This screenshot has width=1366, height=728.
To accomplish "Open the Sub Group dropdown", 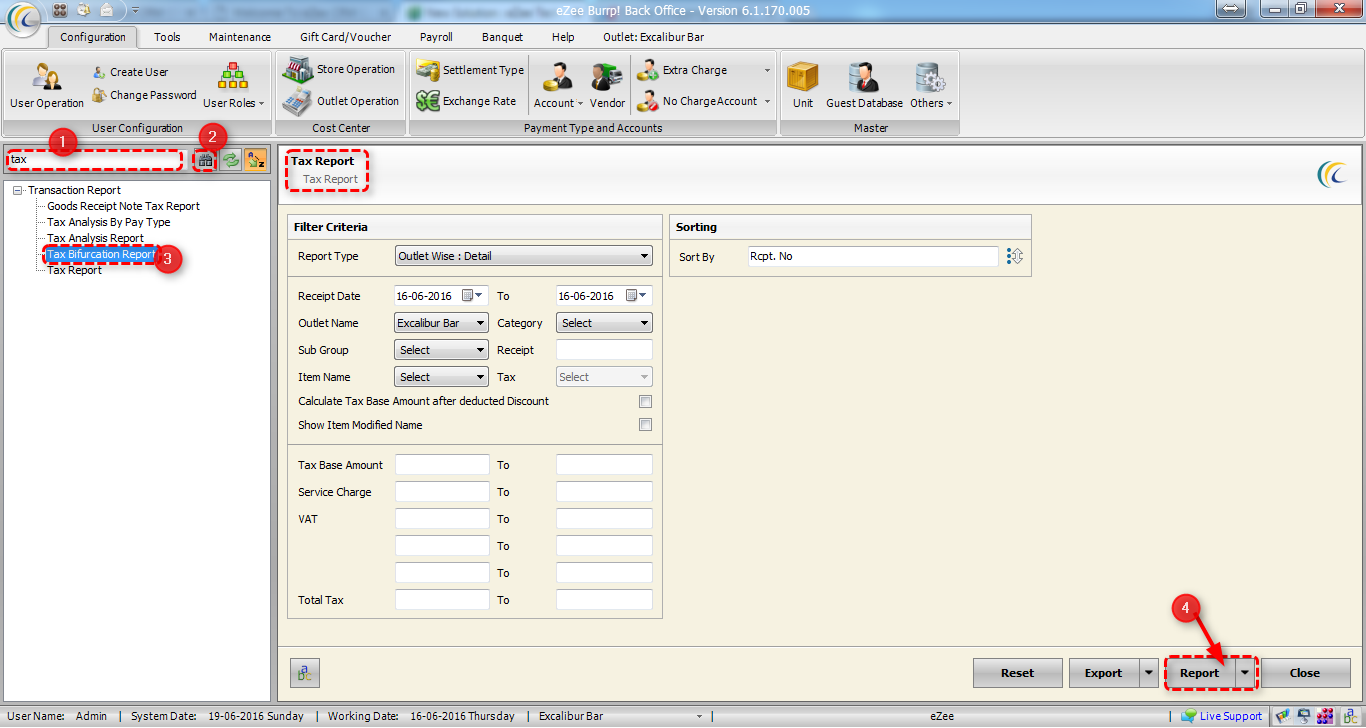I will click(x=442, y=350).
